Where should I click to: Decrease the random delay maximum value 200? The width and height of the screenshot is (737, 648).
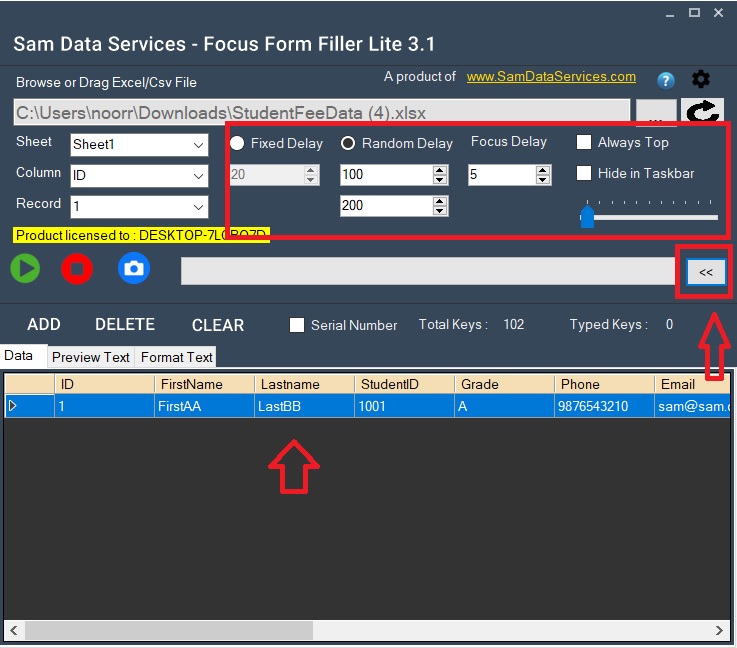tap(439, 211)
